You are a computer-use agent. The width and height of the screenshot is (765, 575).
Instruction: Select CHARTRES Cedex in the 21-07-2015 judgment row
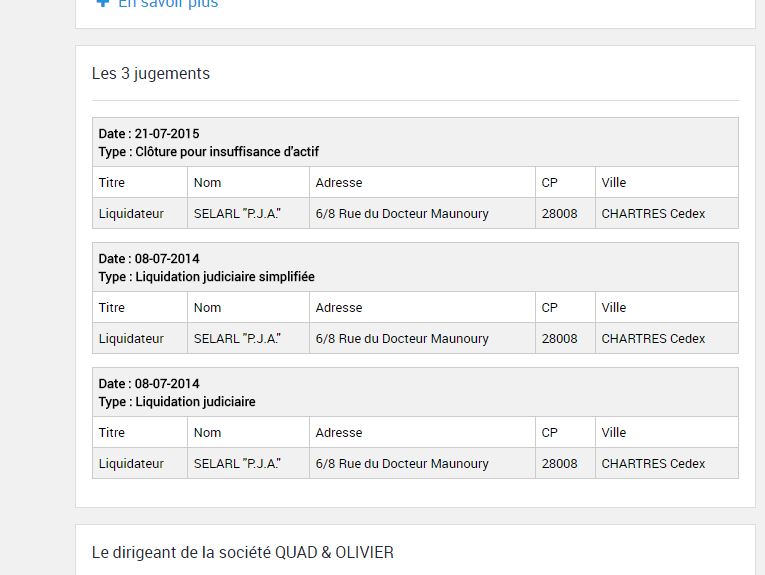click(x=653, y=214)
